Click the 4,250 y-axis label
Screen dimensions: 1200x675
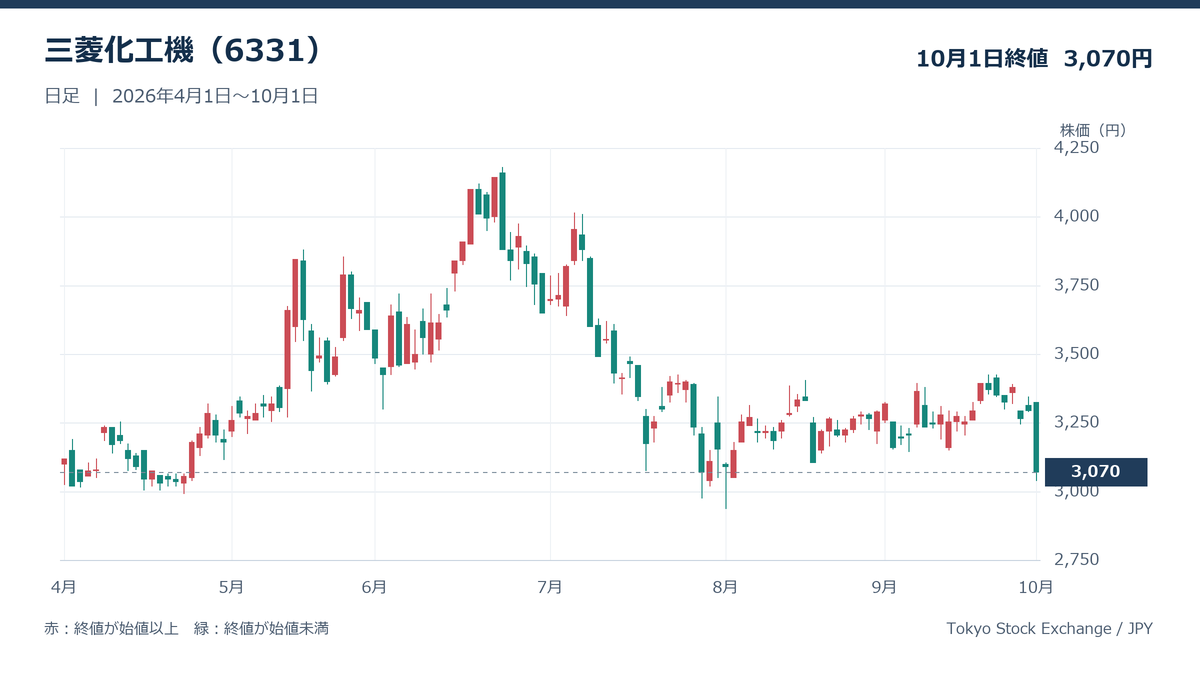coord(1076,148)
